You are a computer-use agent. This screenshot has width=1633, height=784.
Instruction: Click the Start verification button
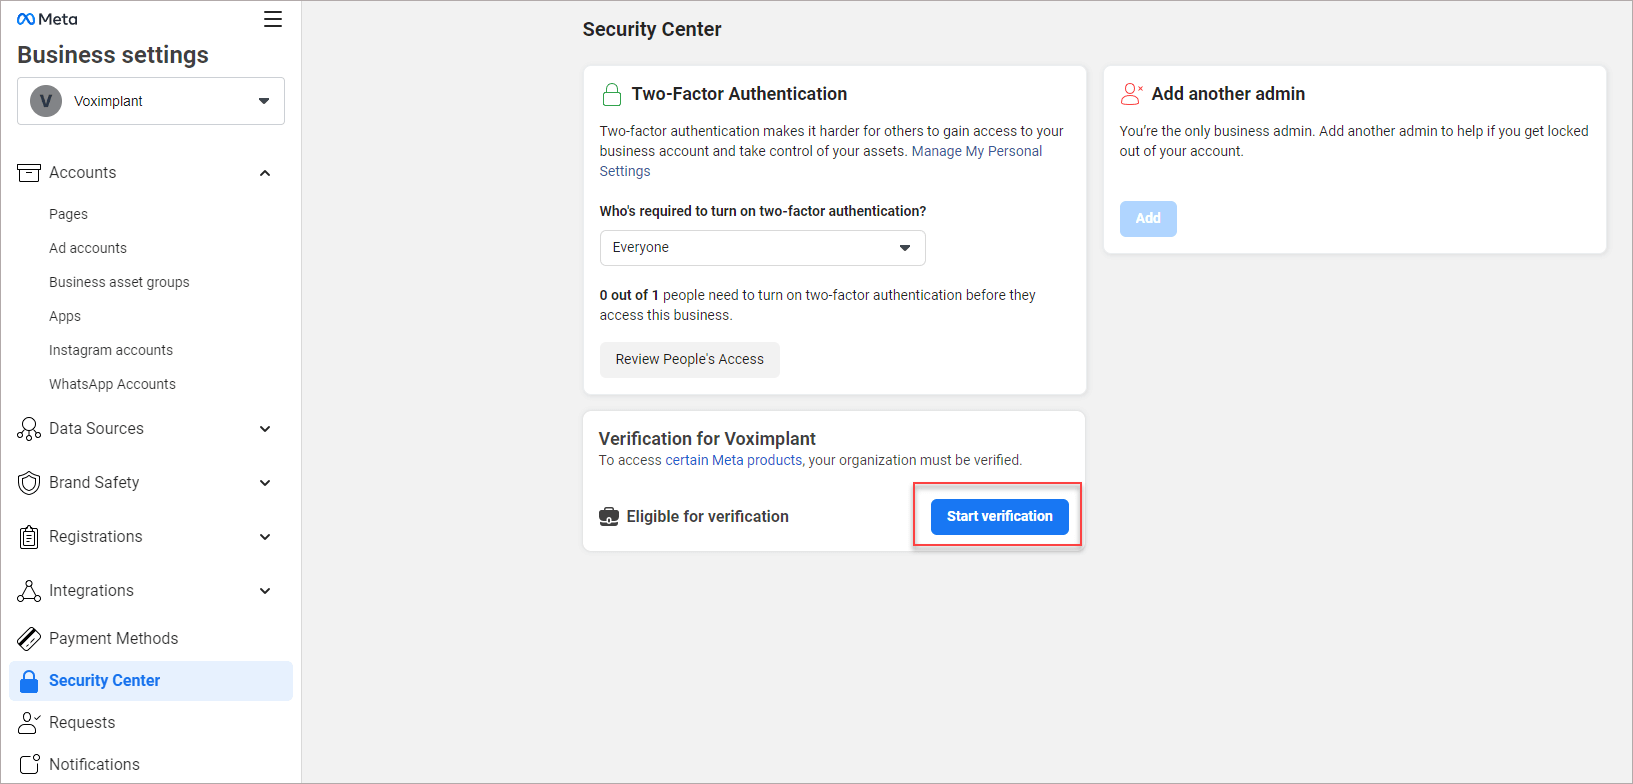pos(999,517)
